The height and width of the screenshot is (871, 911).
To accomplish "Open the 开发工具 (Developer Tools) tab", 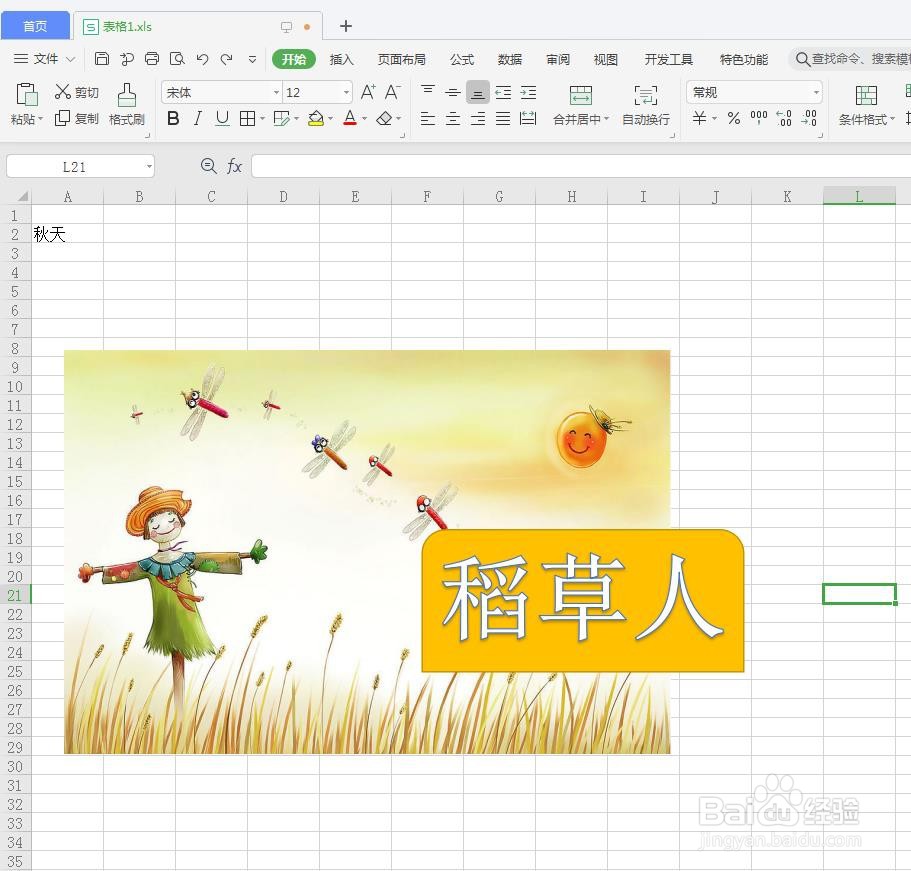I will point(668,59).
